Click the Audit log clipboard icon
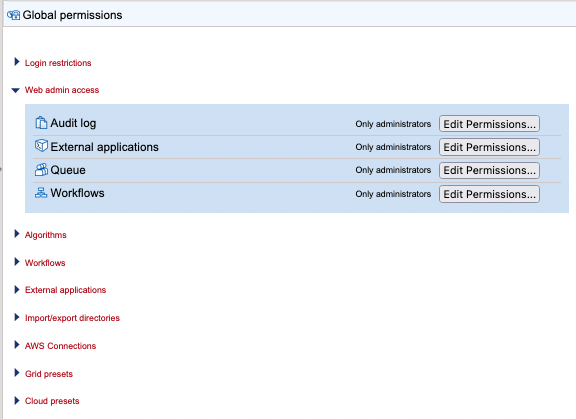This screenshot has width=576, height=419. 41,123
